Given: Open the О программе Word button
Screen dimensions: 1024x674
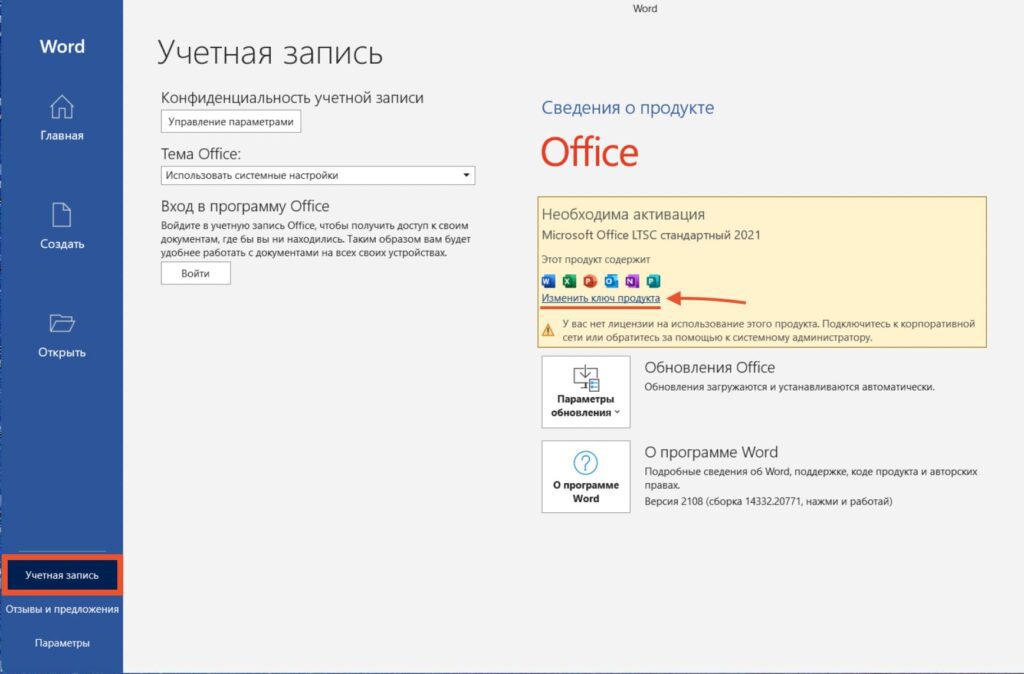Looking at the screenshot, I should (x=586, y=477).
